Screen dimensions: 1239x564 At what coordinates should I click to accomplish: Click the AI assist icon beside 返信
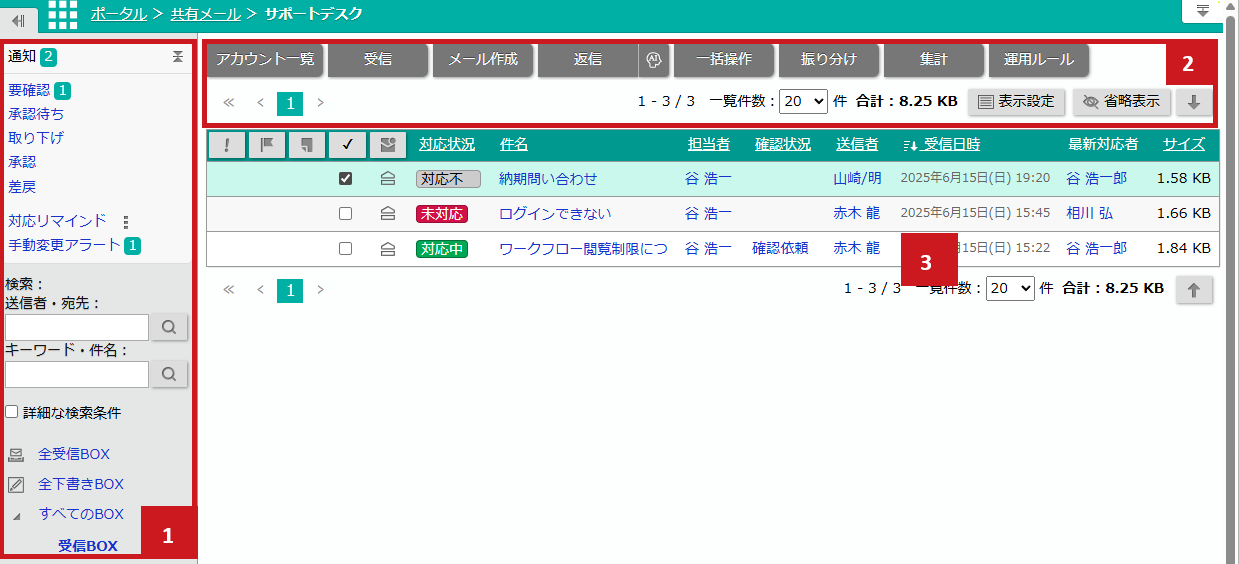pyautogui.click(x=654, y=60)
